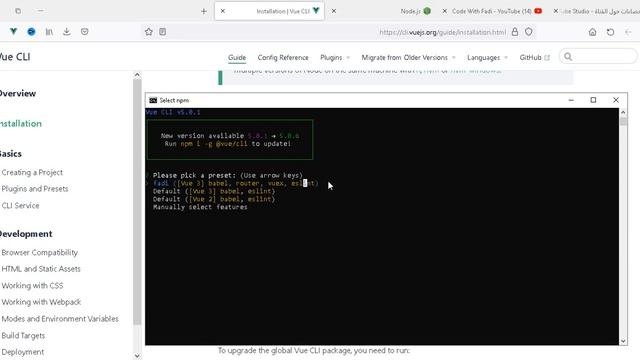Click the blue round extension icon

(x=31, y=31)
